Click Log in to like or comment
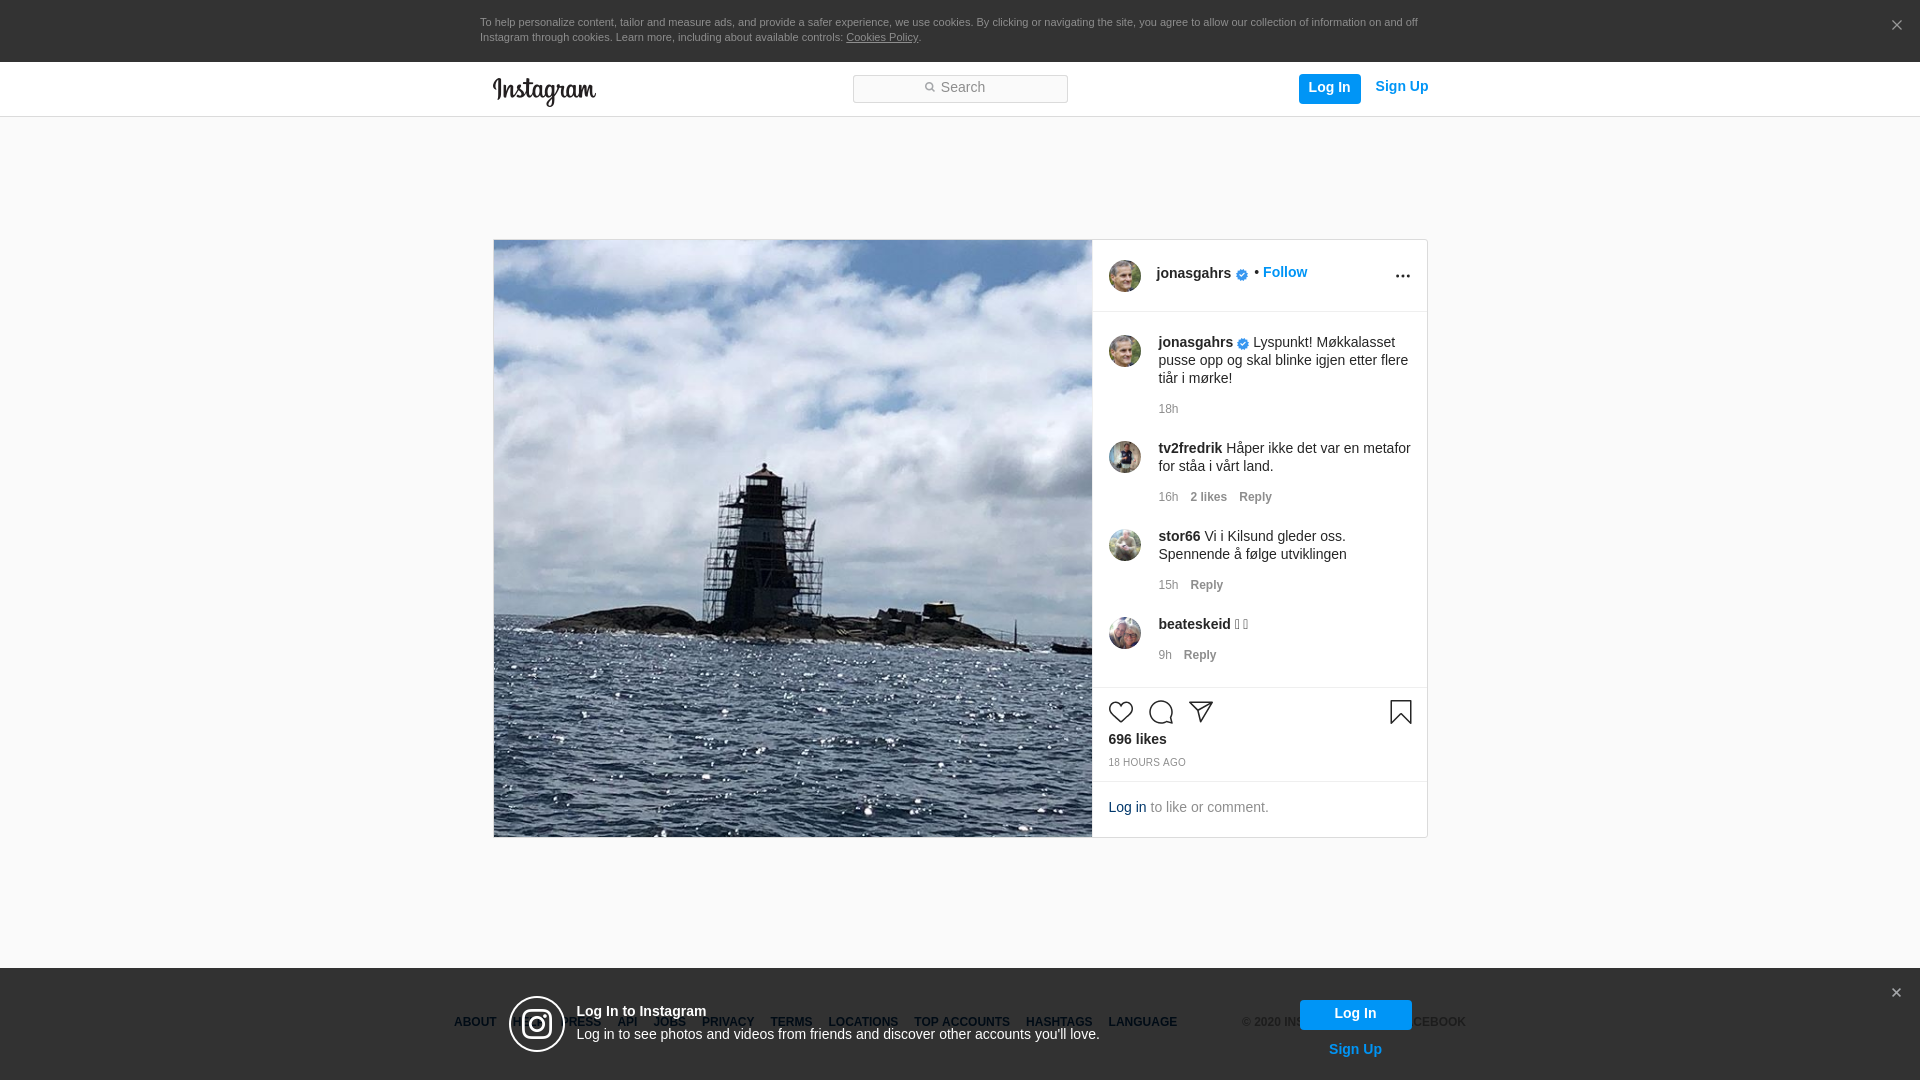The image size is (1920, 1080). (1127, 808)
